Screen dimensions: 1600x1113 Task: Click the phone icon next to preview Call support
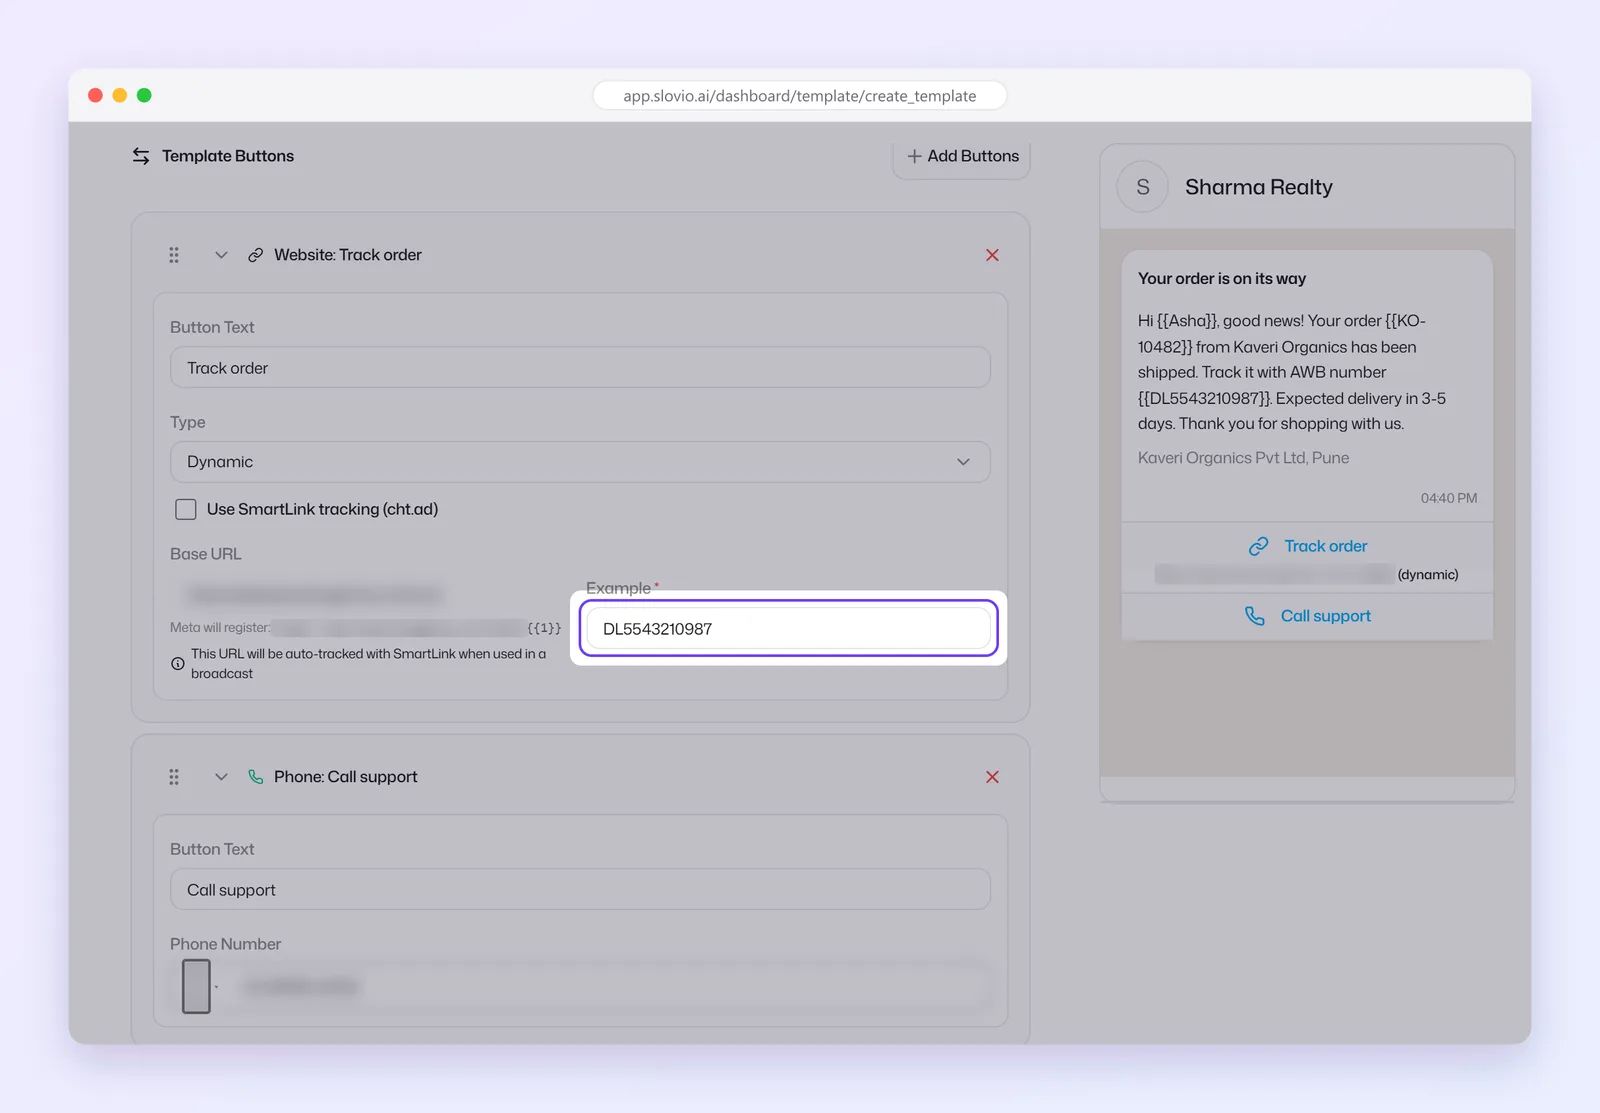1255,616
